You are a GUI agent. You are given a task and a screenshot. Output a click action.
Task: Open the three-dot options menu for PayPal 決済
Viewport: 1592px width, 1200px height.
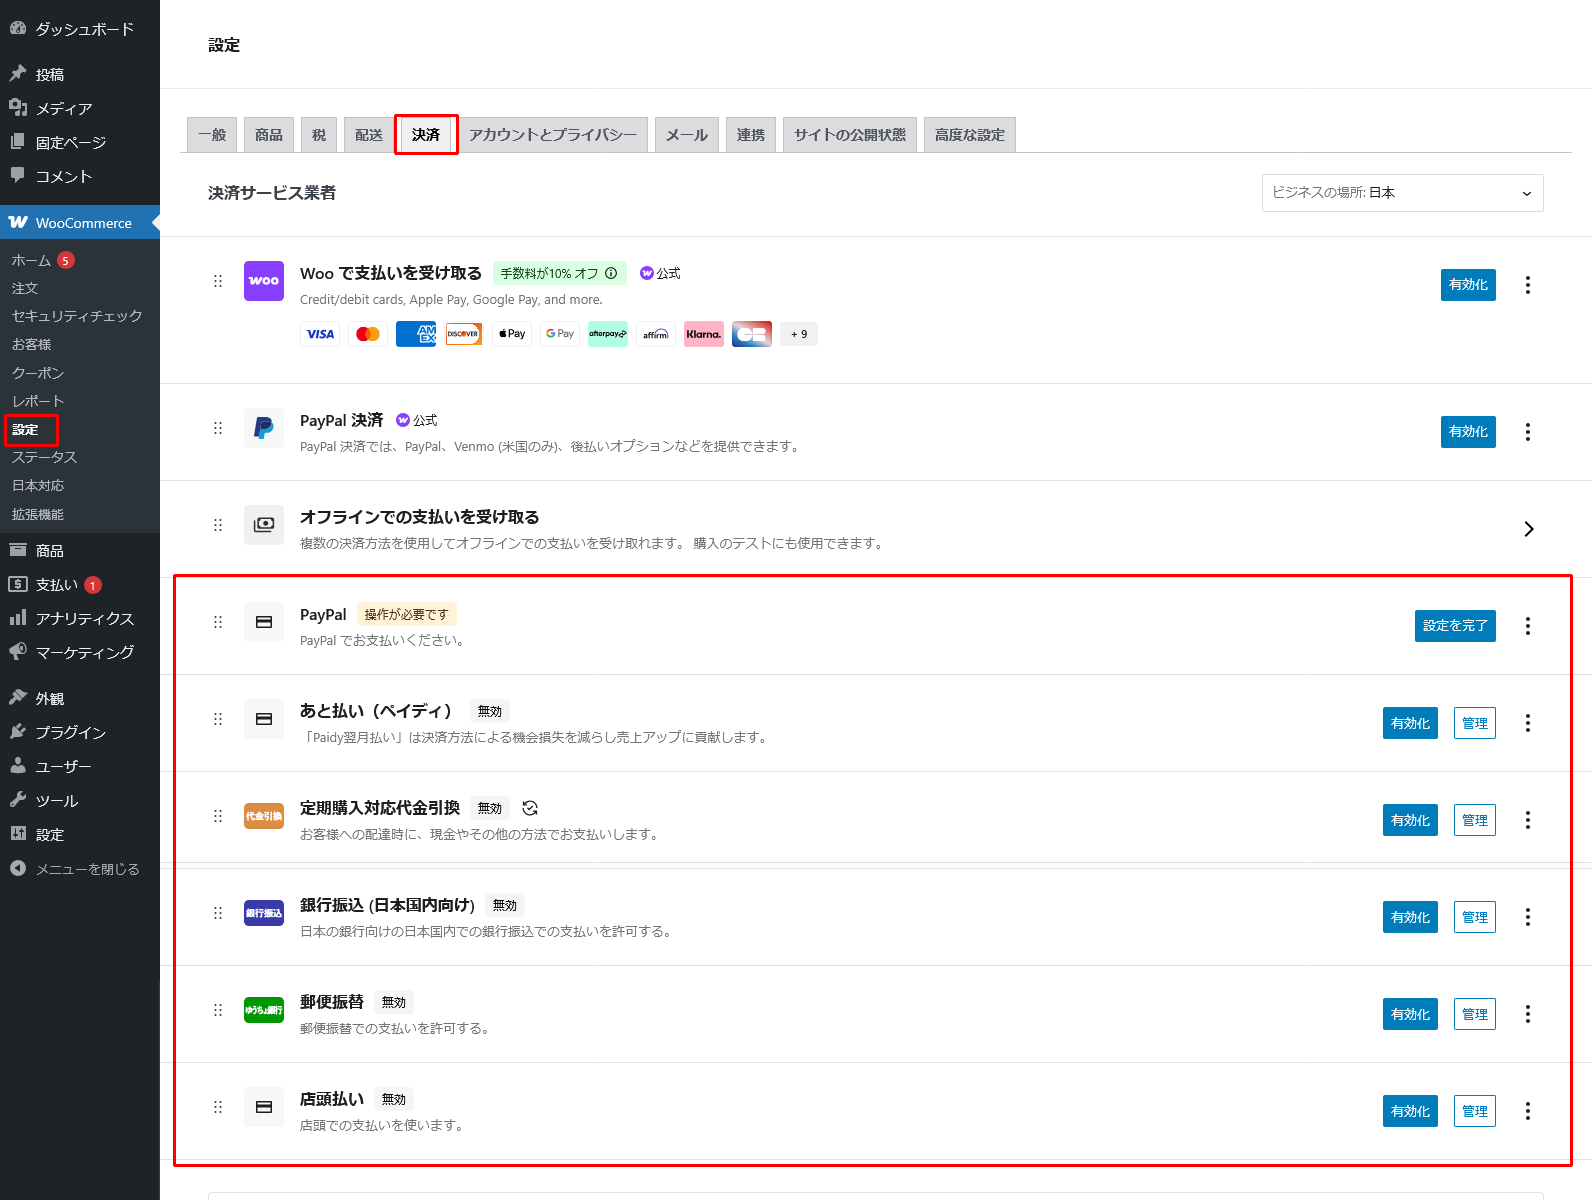pyautogui.click(x=1527, y=432)
